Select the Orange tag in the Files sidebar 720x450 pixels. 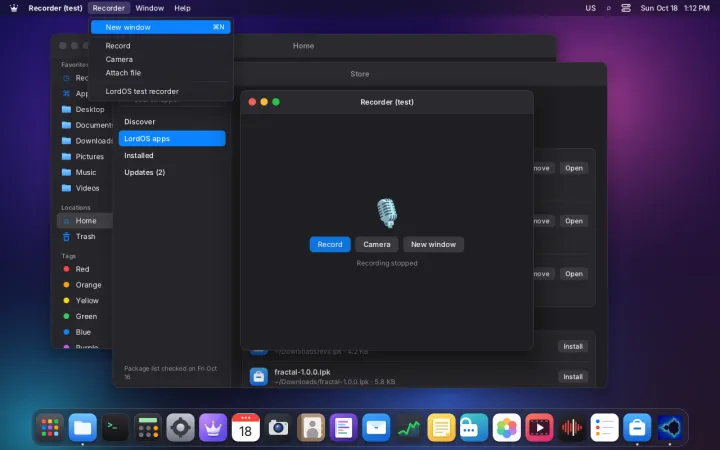tap(85, 285)
